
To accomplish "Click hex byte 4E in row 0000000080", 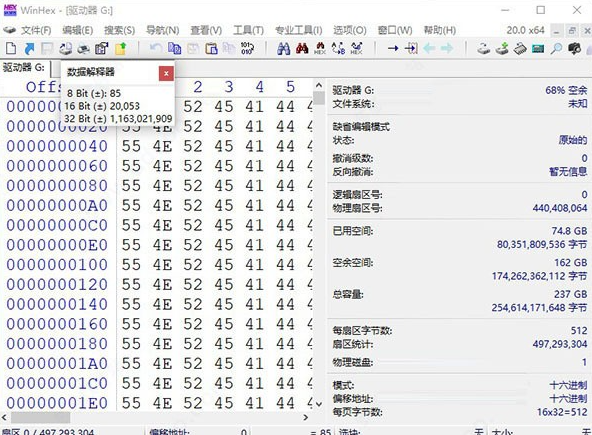I will 162,186.
